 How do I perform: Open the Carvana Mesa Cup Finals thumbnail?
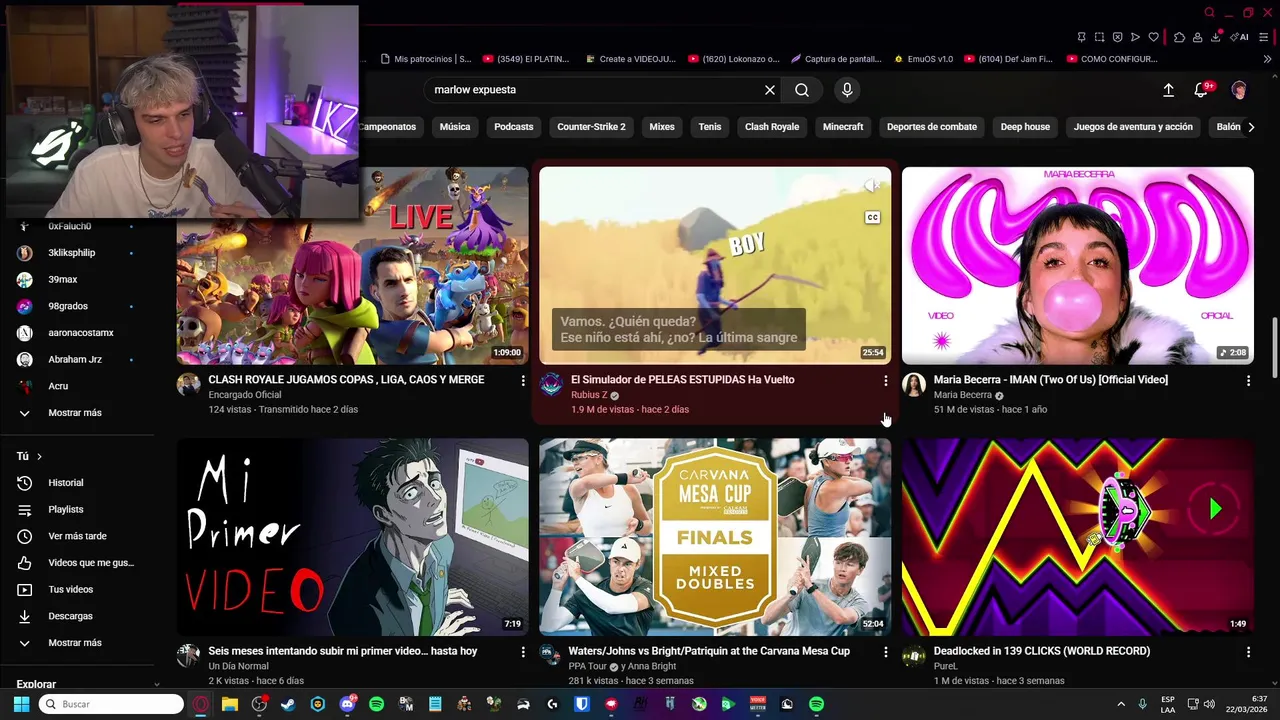(715, 537)
